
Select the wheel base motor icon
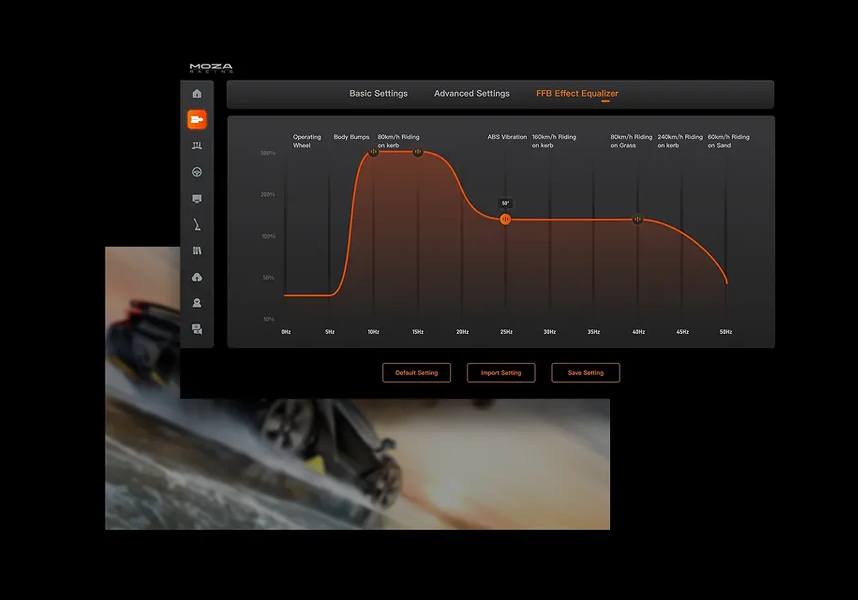(x=197, y=120)
